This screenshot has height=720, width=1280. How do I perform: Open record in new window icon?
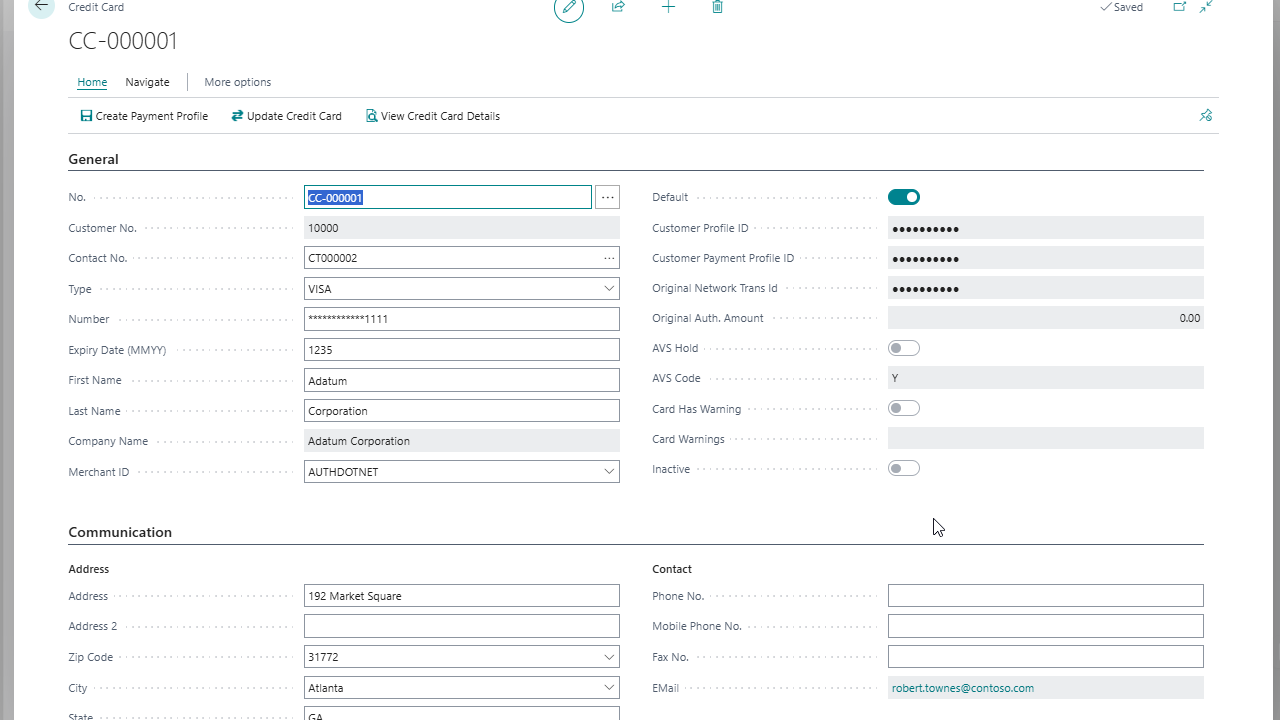coord(1179,7)
